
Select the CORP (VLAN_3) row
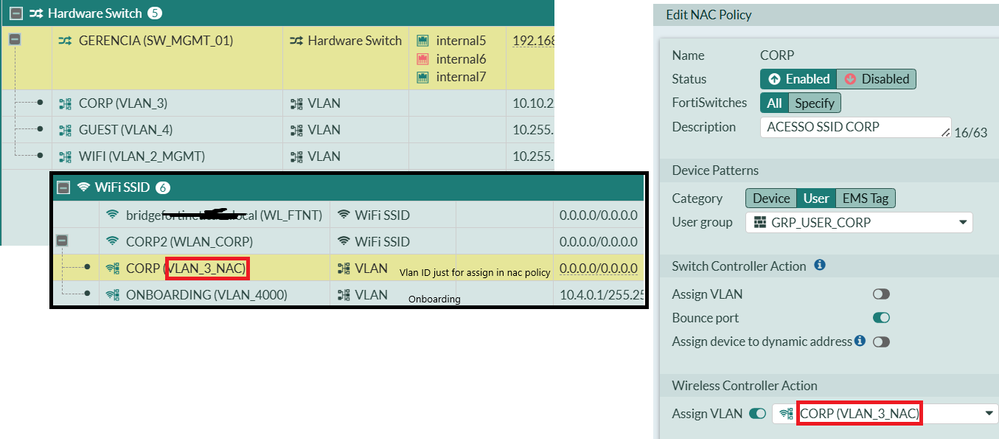(x=278, y=103)
